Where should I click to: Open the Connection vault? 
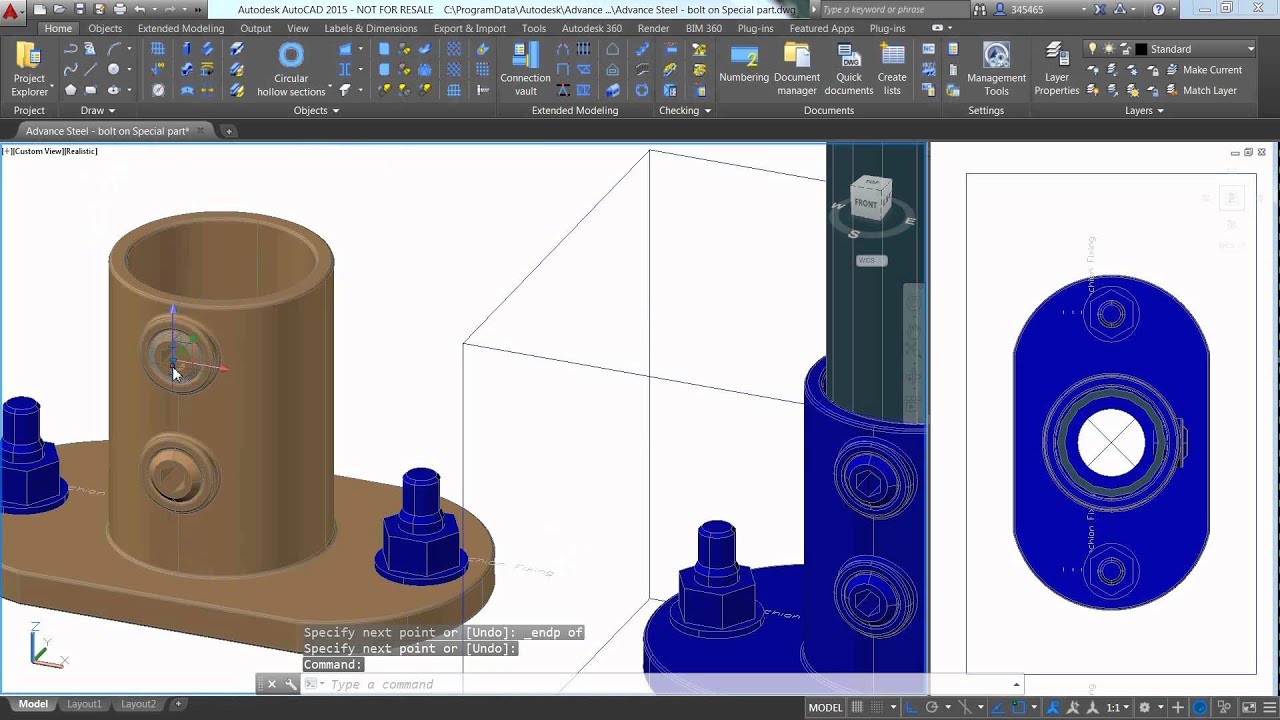click(x=525, y=69)
